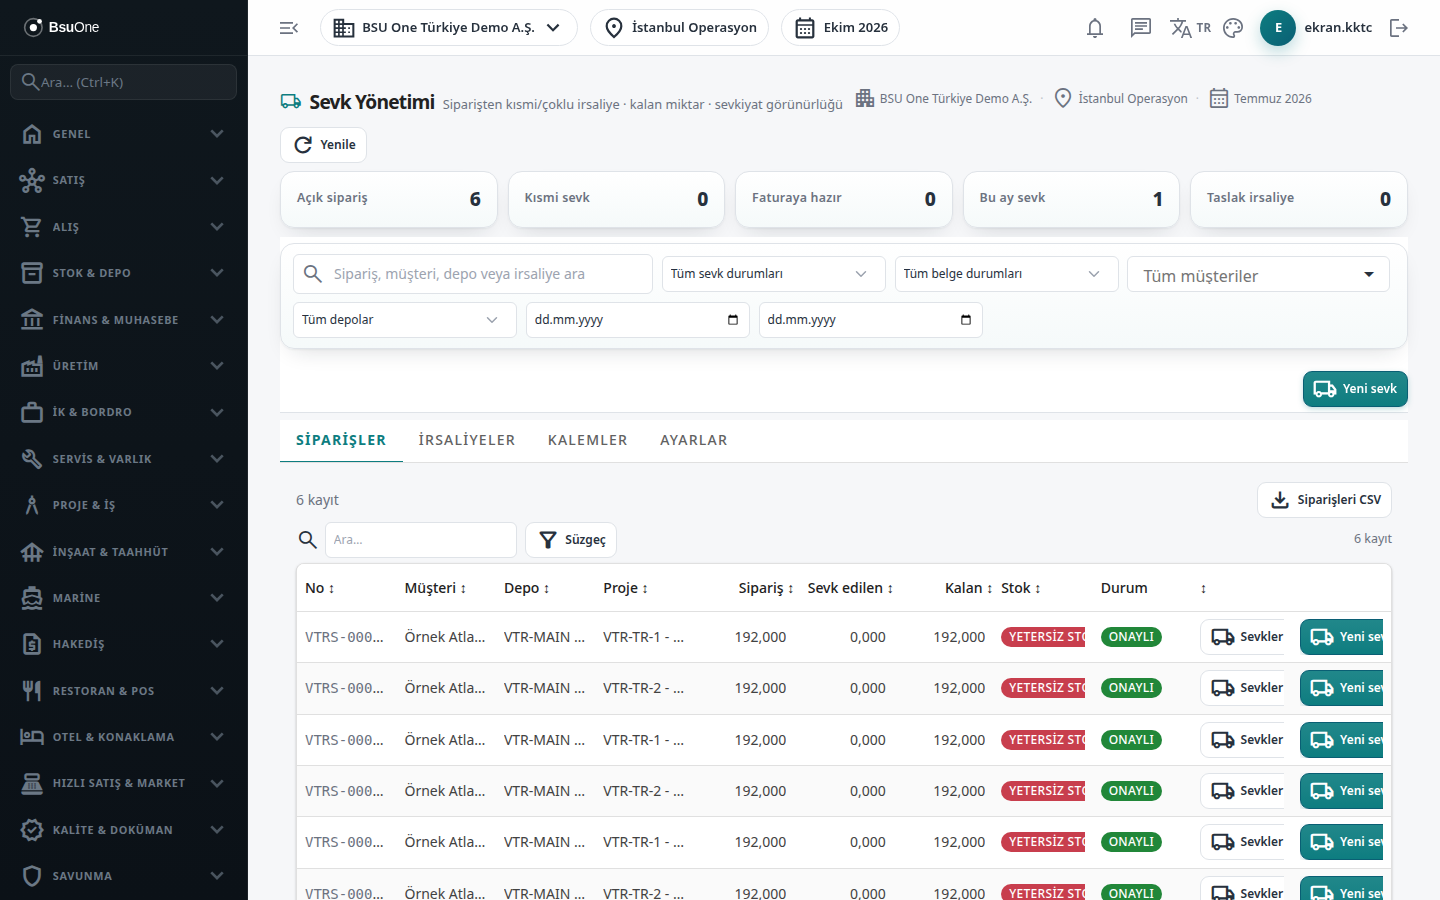
Task: Open the Tüm sevk durumları dropdown
Action: point(773,274)
